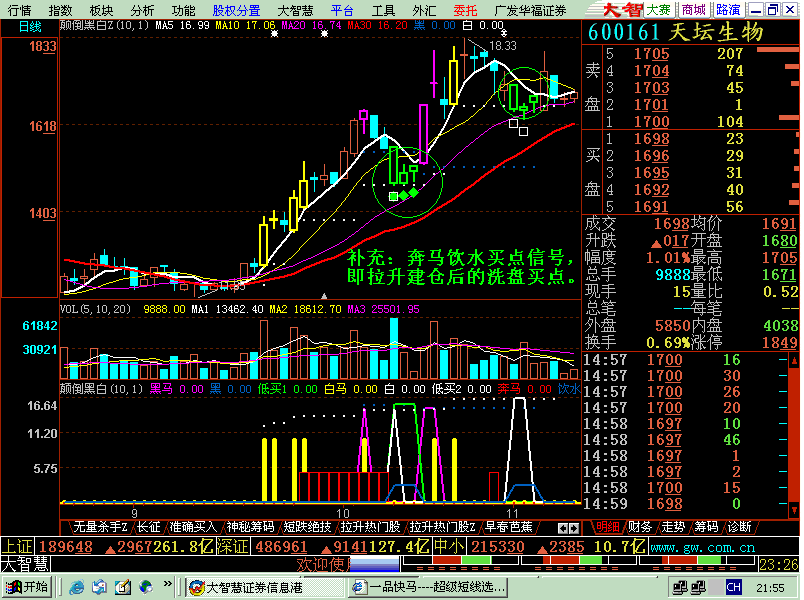
Task: Open the Windows 开始 start button
Action: [x=27, y=587]
